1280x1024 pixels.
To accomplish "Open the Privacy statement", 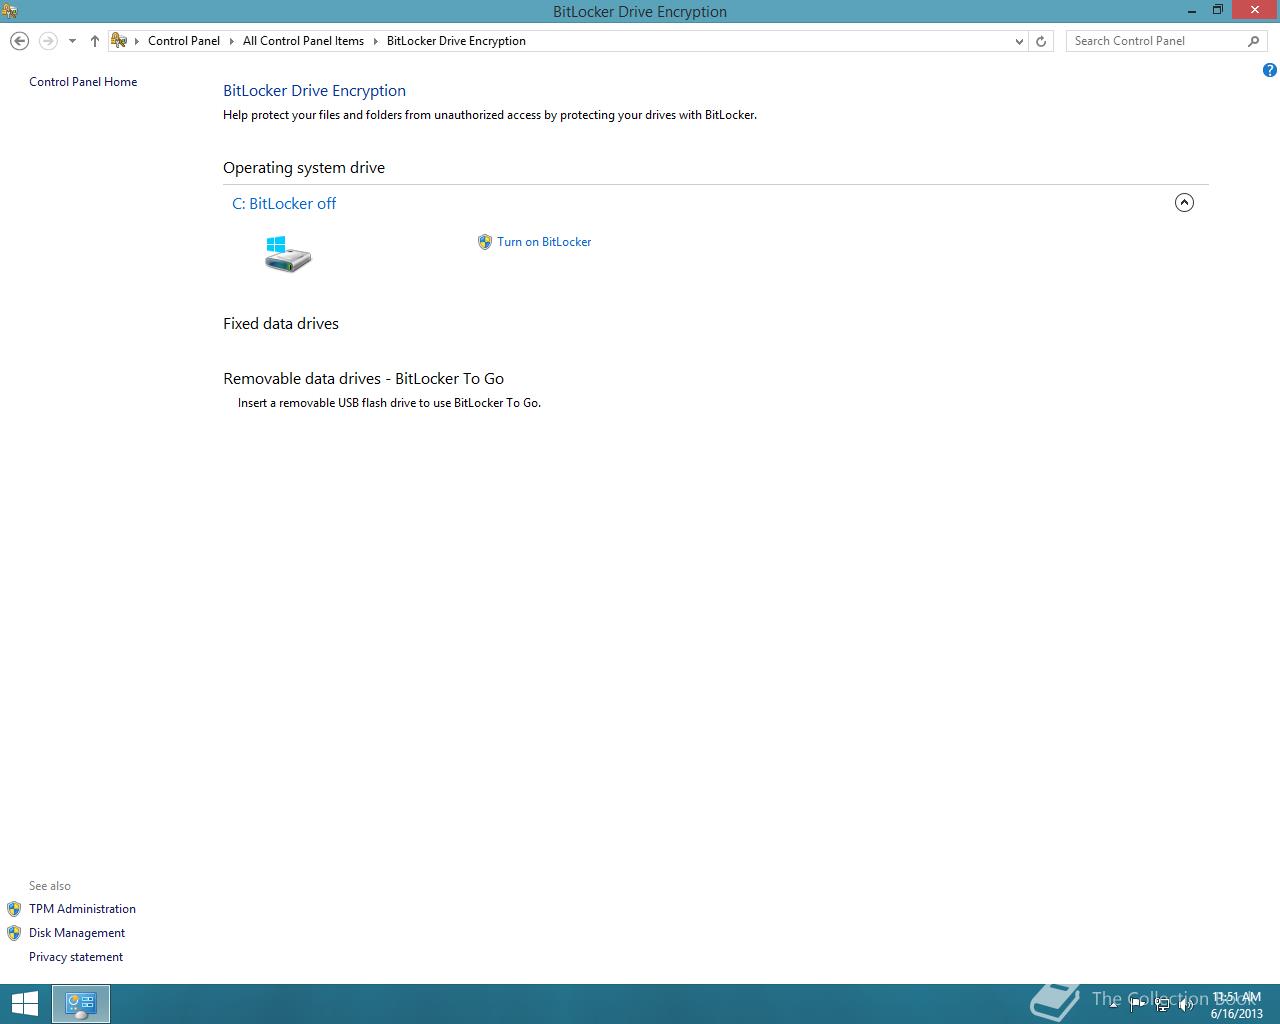I will point(76,957).
